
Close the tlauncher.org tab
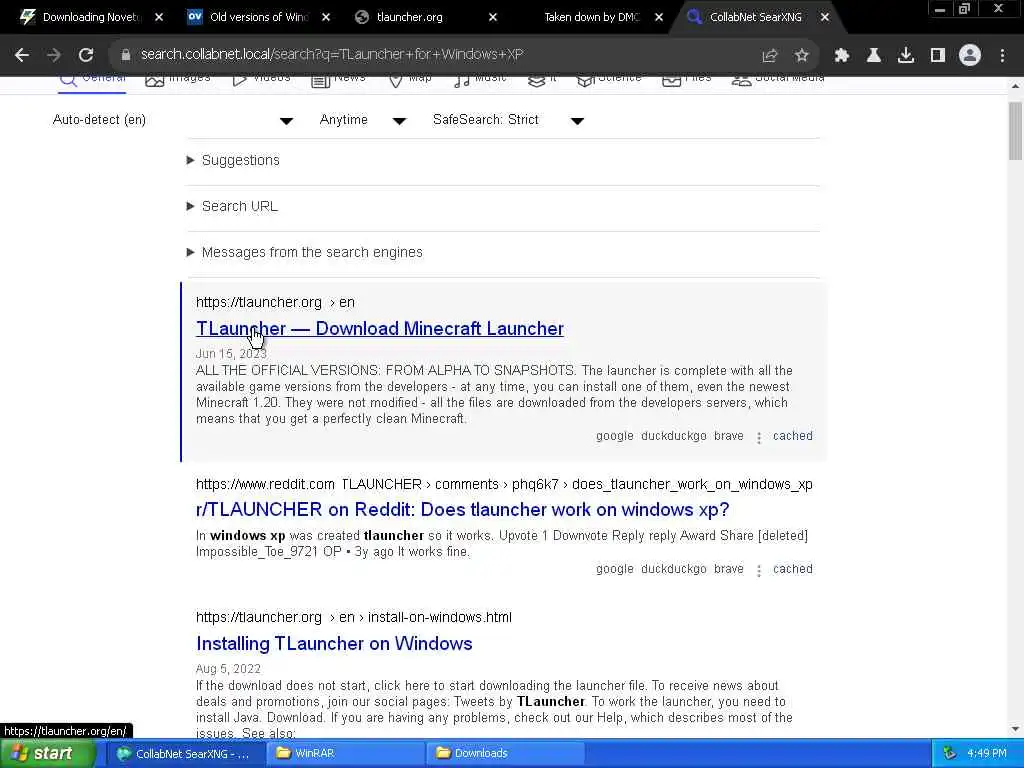point(493,17)
